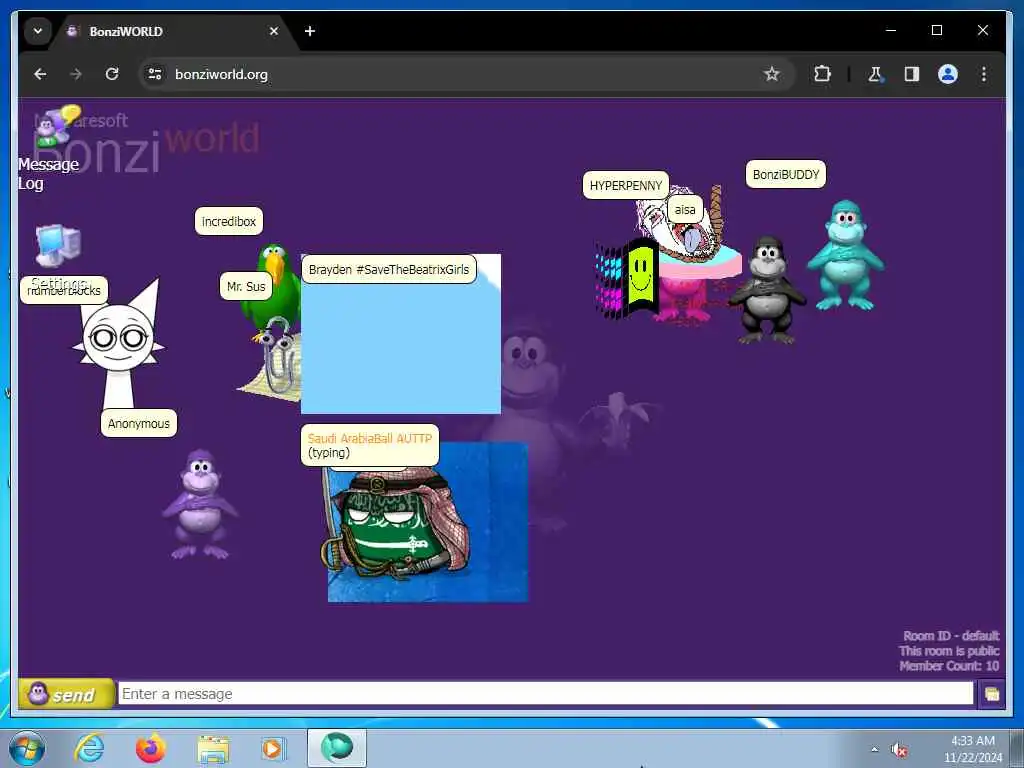Click the purple Anonymous Bonzi character
This screenshot has height=768, width=1024.
pos(199,504)
